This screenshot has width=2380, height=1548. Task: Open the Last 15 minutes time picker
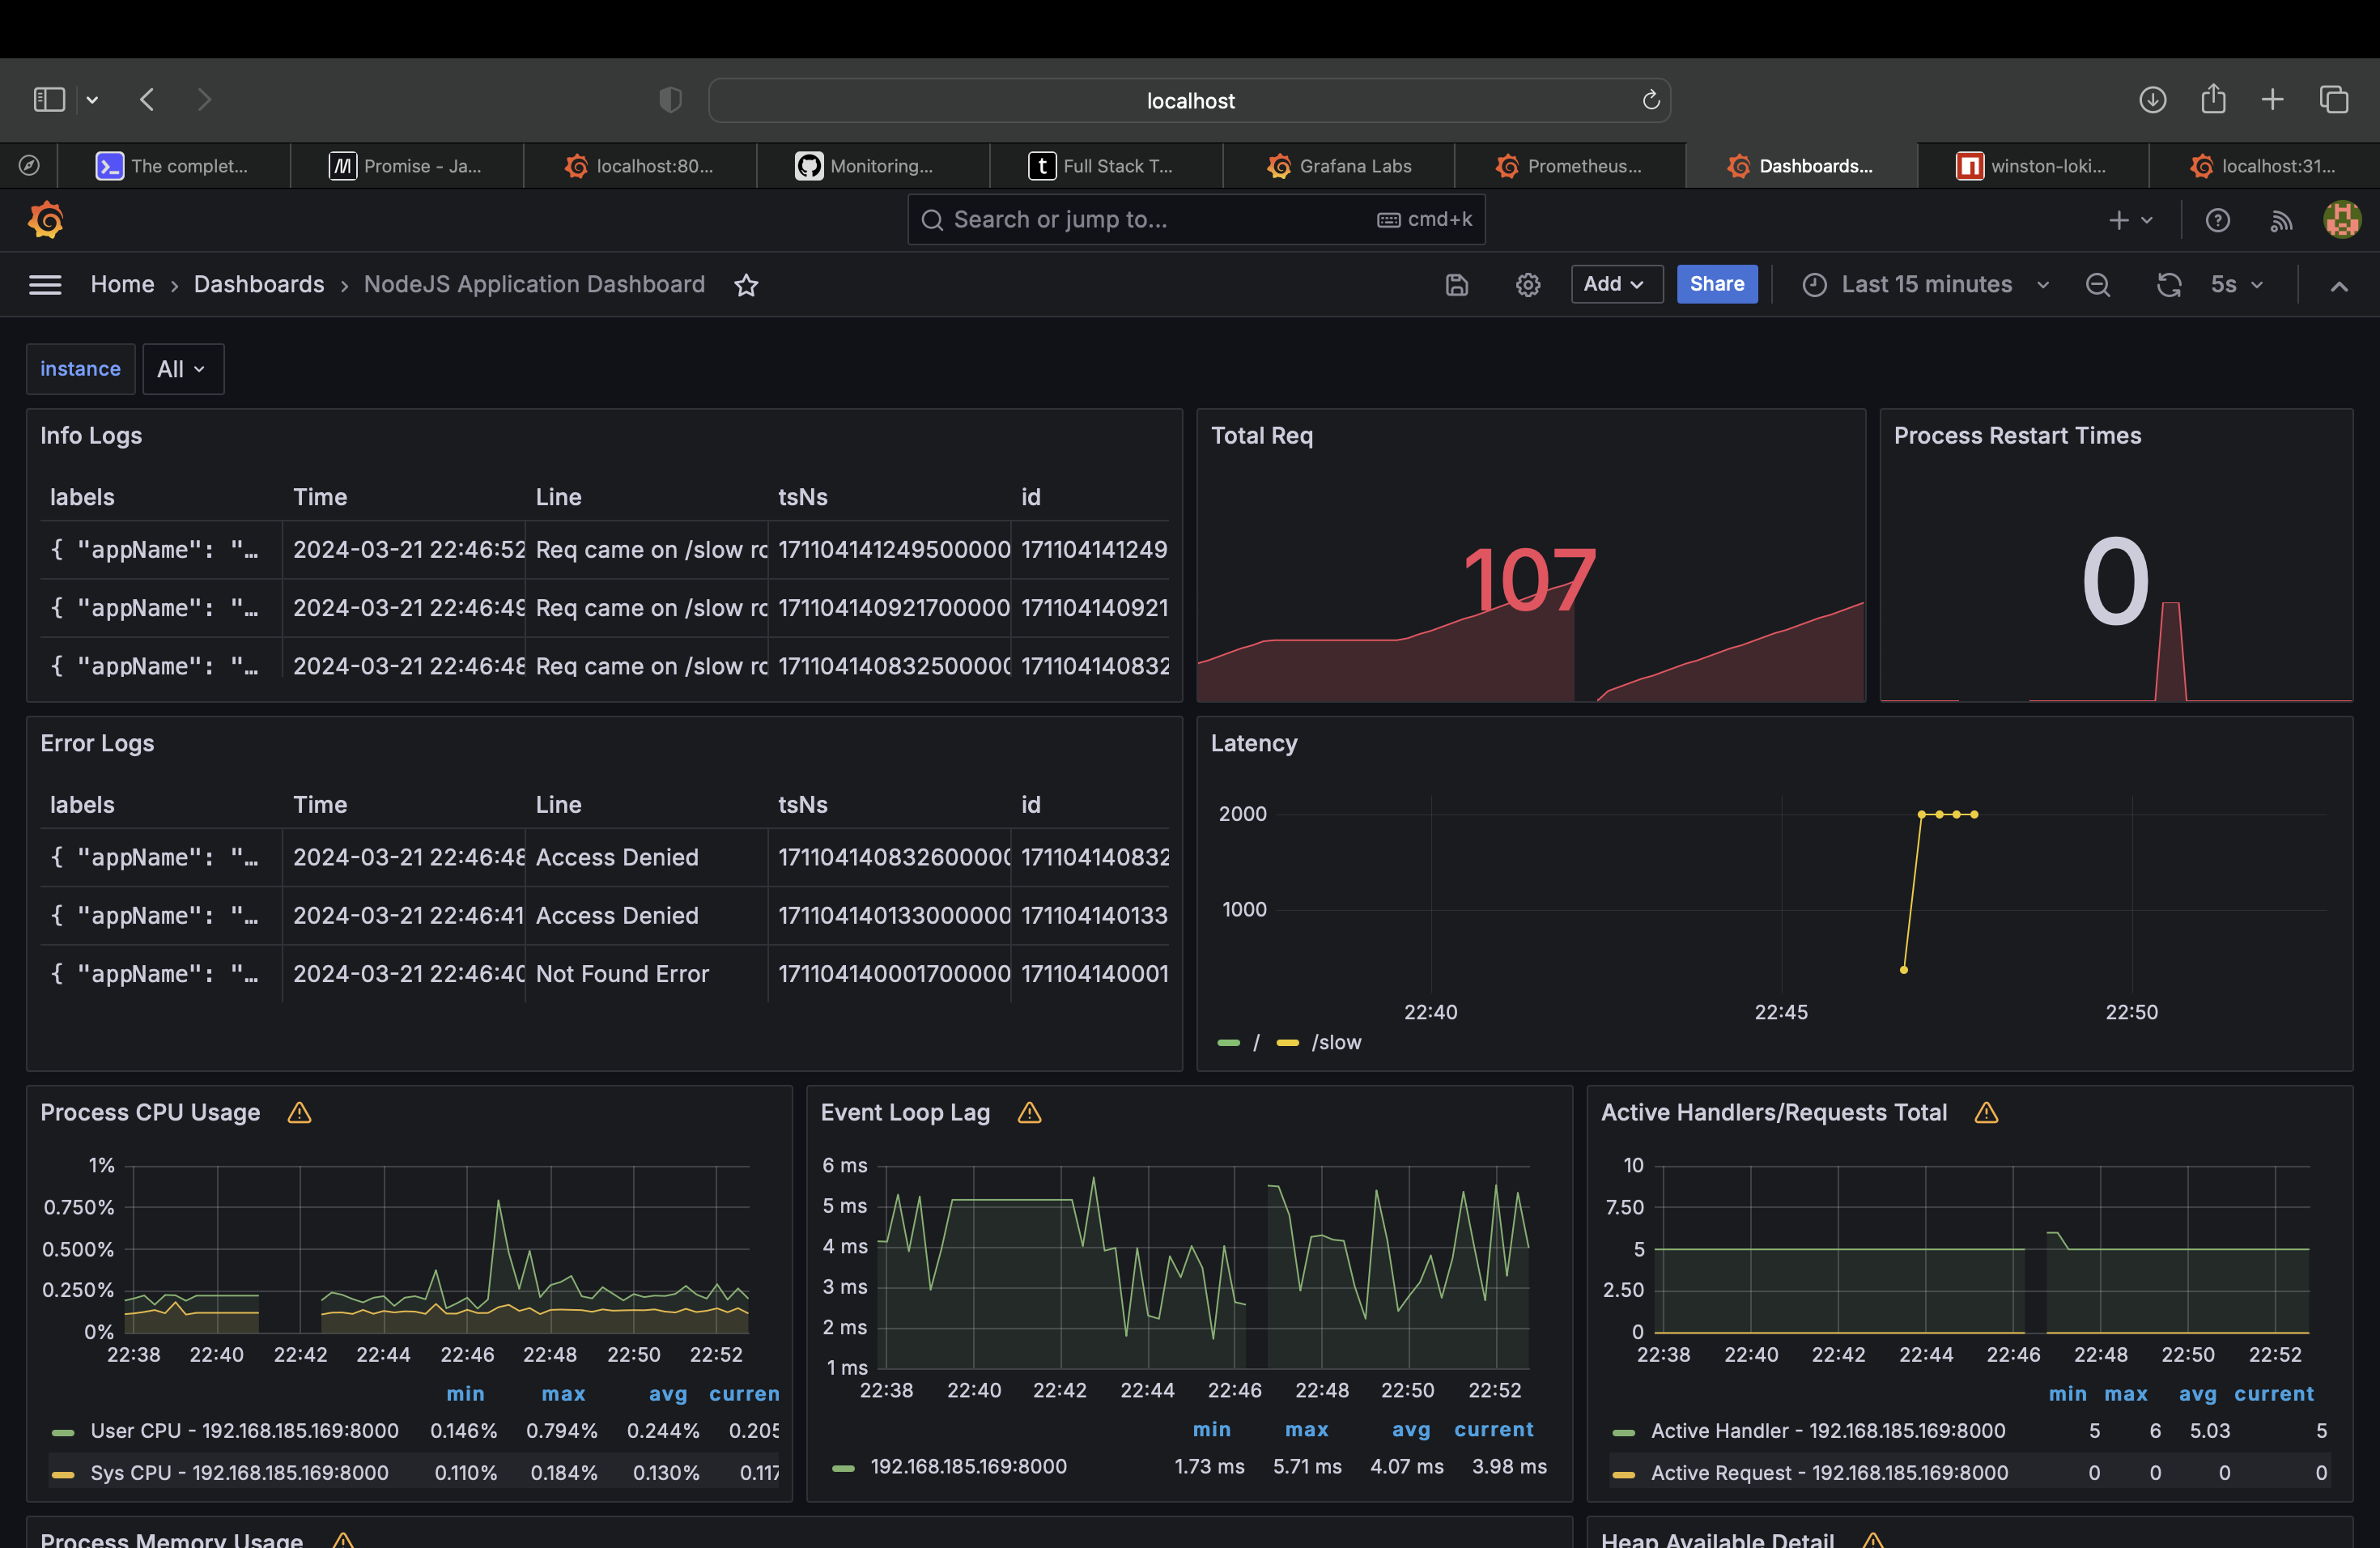pos(1925,285)
